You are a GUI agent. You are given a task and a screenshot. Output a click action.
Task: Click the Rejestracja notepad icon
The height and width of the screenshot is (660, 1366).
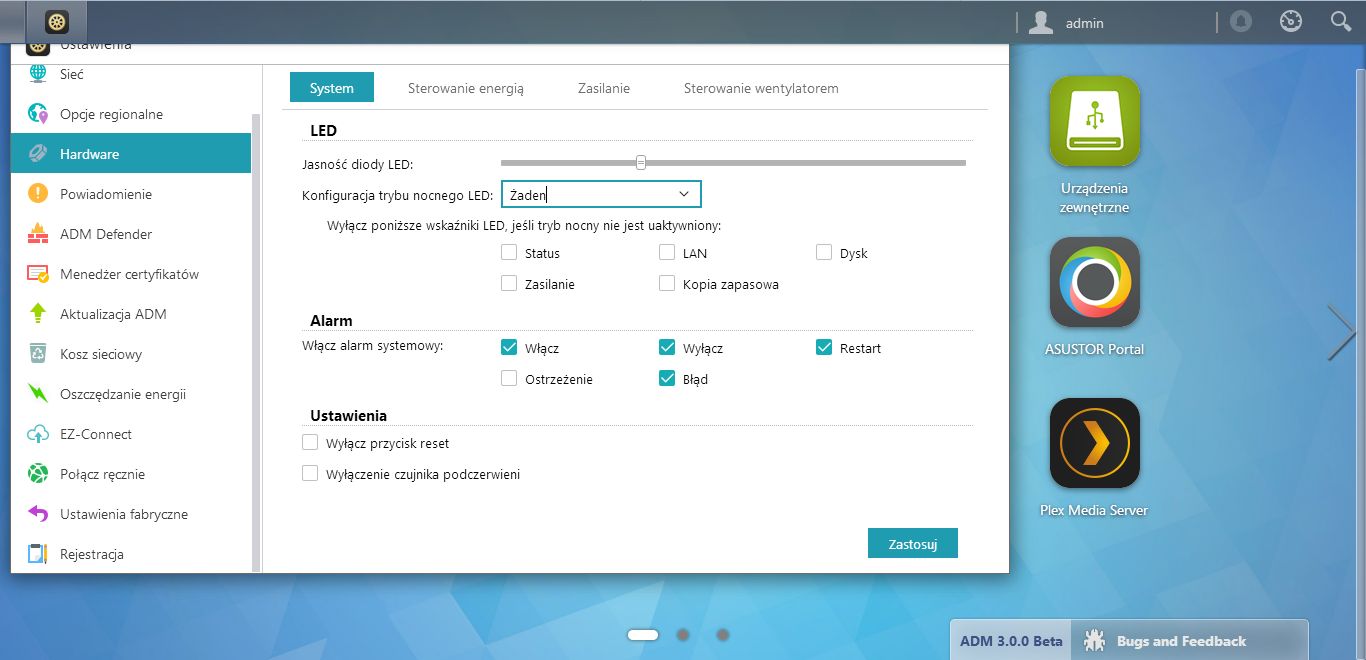38,554
